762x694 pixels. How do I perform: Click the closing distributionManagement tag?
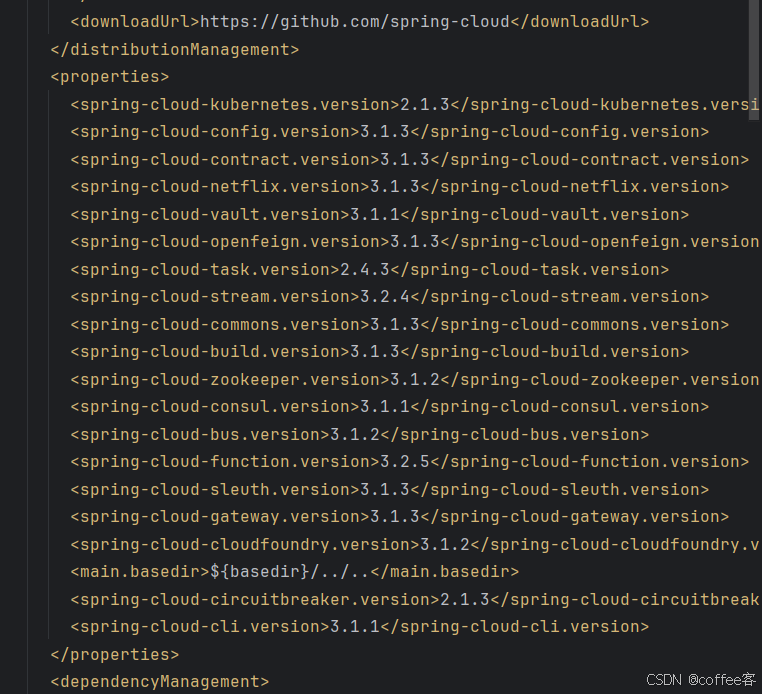coord(175,50)
